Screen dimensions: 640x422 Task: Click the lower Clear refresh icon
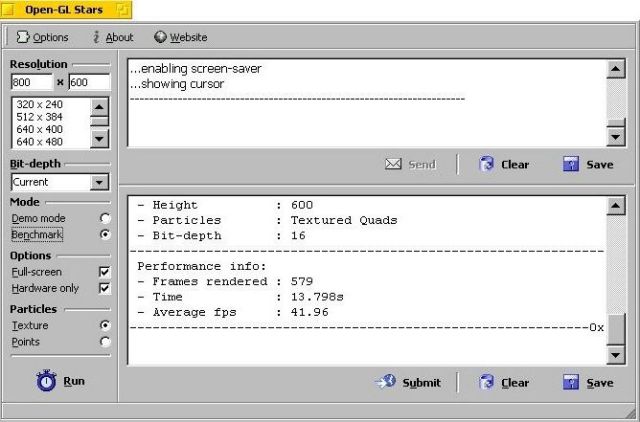click(x=487, y=382)
